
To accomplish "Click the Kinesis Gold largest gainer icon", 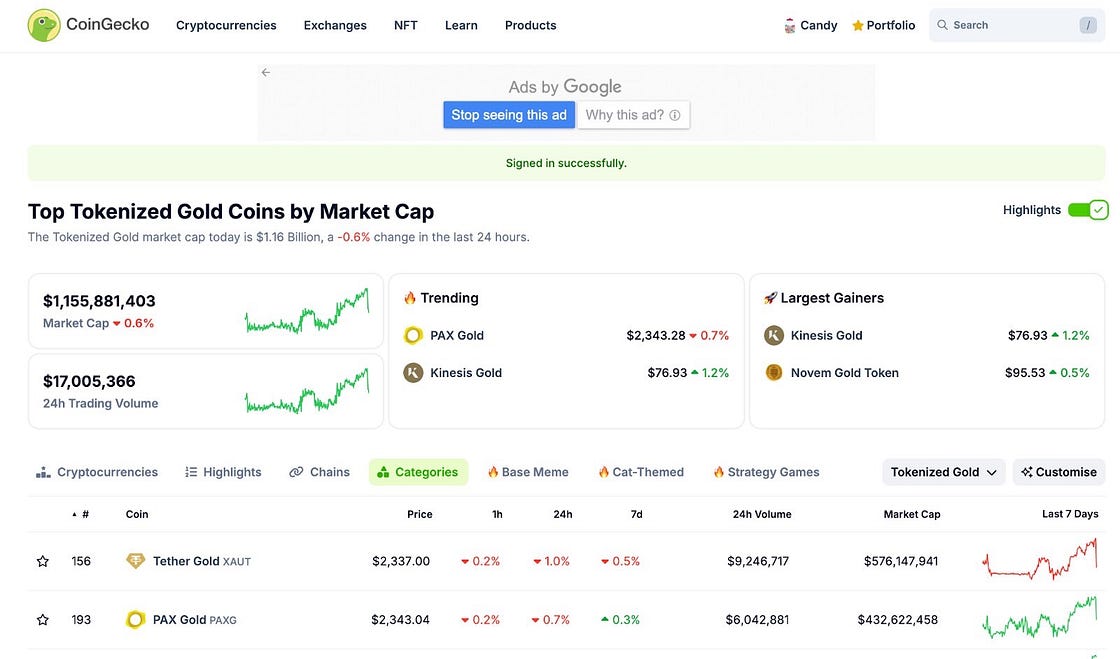I will [x=774, y=336].
